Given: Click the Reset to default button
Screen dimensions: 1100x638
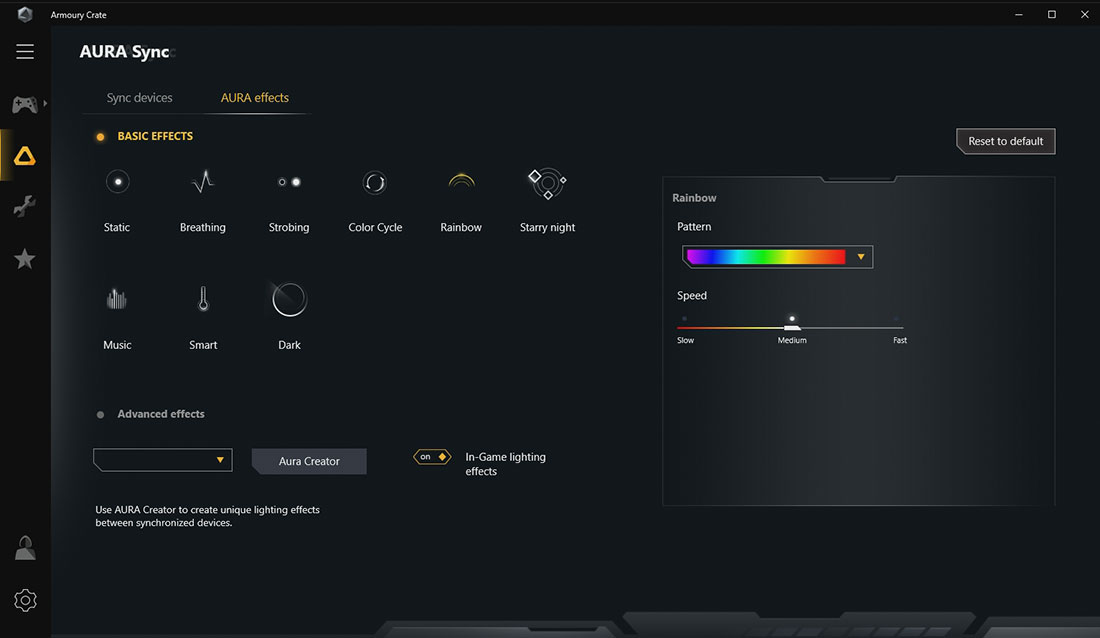Looking at the screenshot, I should coord(1005,141).
